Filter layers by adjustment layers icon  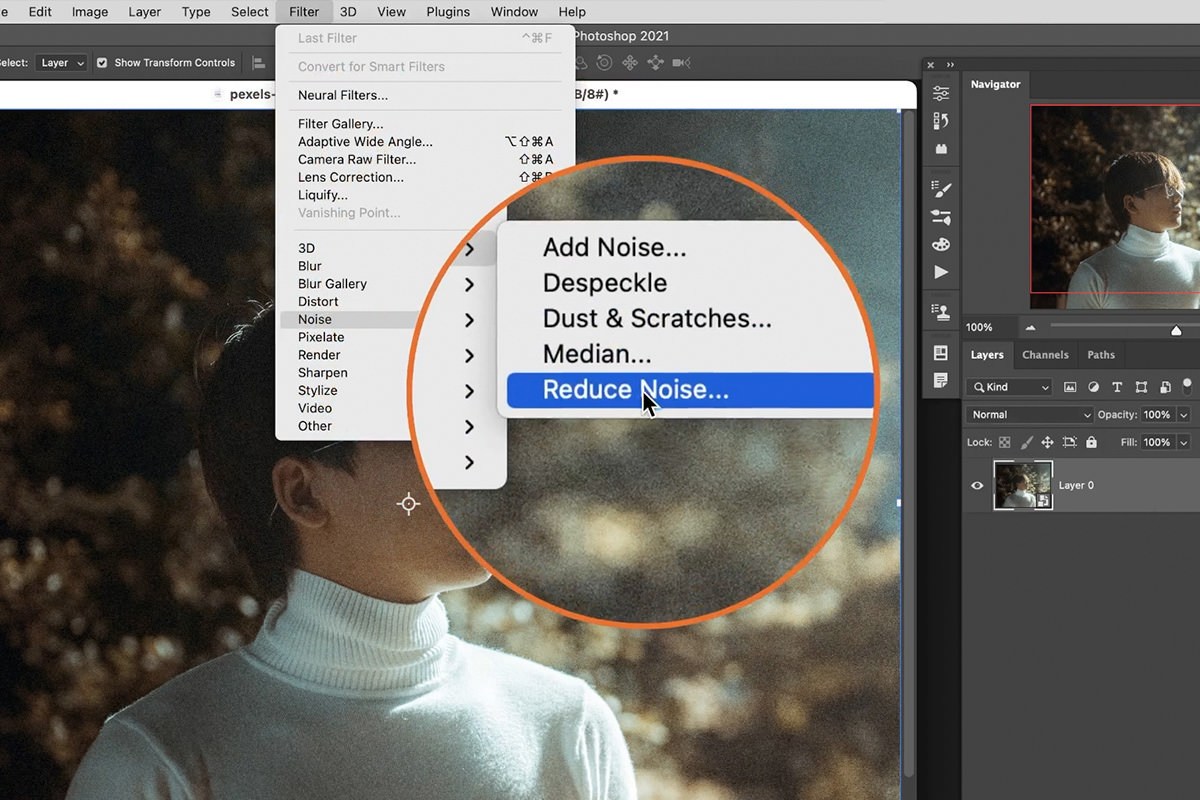click(x=1093, y=387)
